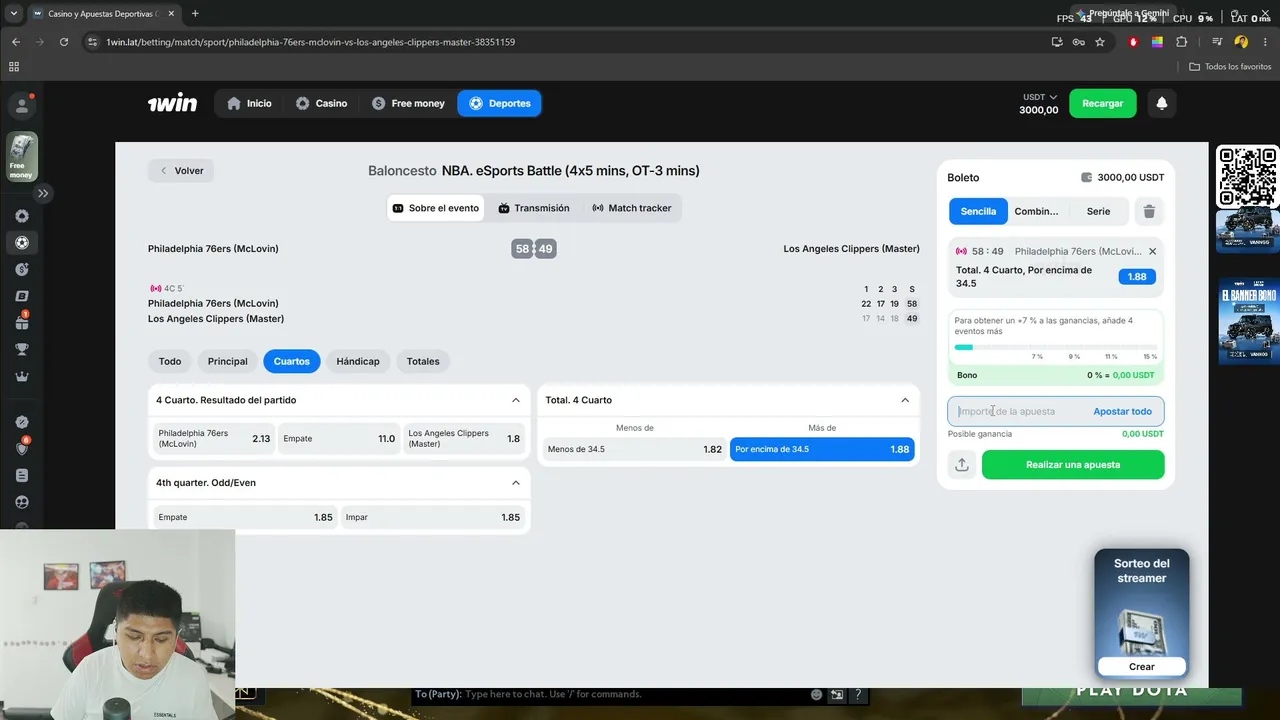This screenshot has height=720, width=1280.
Task: Select Sobre el evento tab
Action: (435, 208)
